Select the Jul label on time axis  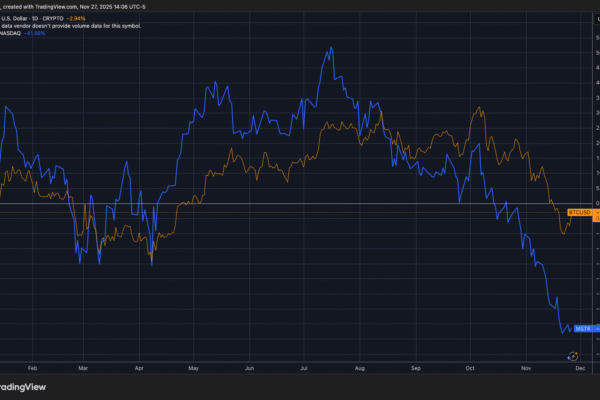coord(302,367)
